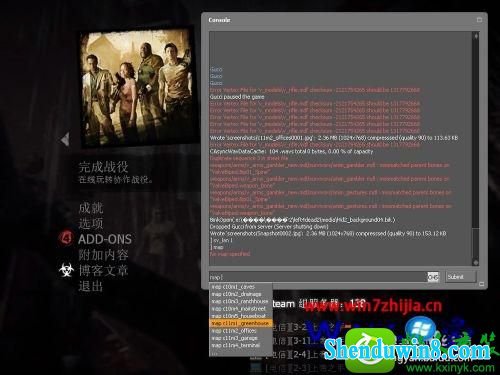Image resolution: width=500 pixels, height=375 pixels.
Task: Open the 完成战役 campaign menu item
Action: pyautogui.click(x=103, y=167)
